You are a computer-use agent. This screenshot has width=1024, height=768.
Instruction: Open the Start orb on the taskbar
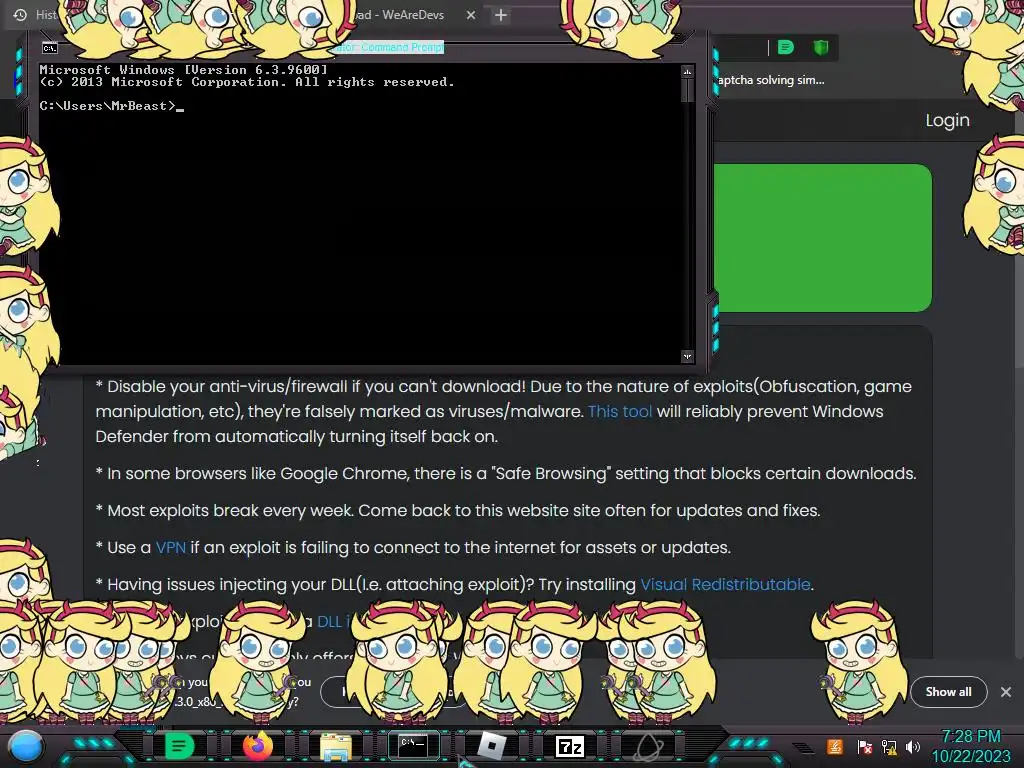click(26, 746)
